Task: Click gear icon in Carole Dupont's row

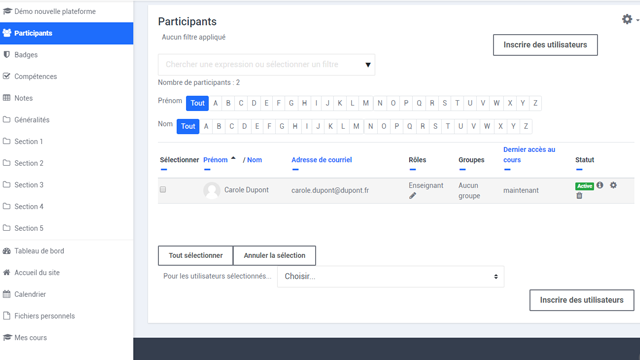Action: coord(613,185)
